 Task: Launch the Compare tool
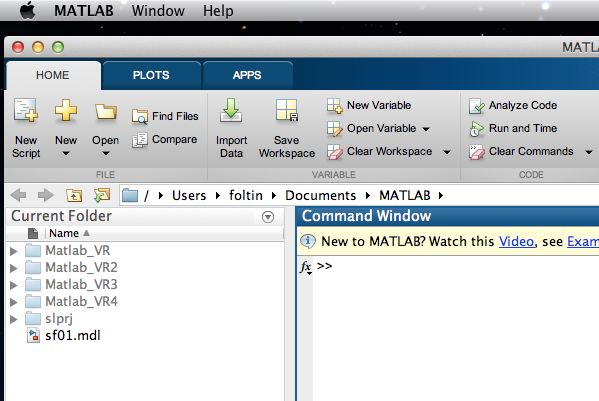[165, 140]
